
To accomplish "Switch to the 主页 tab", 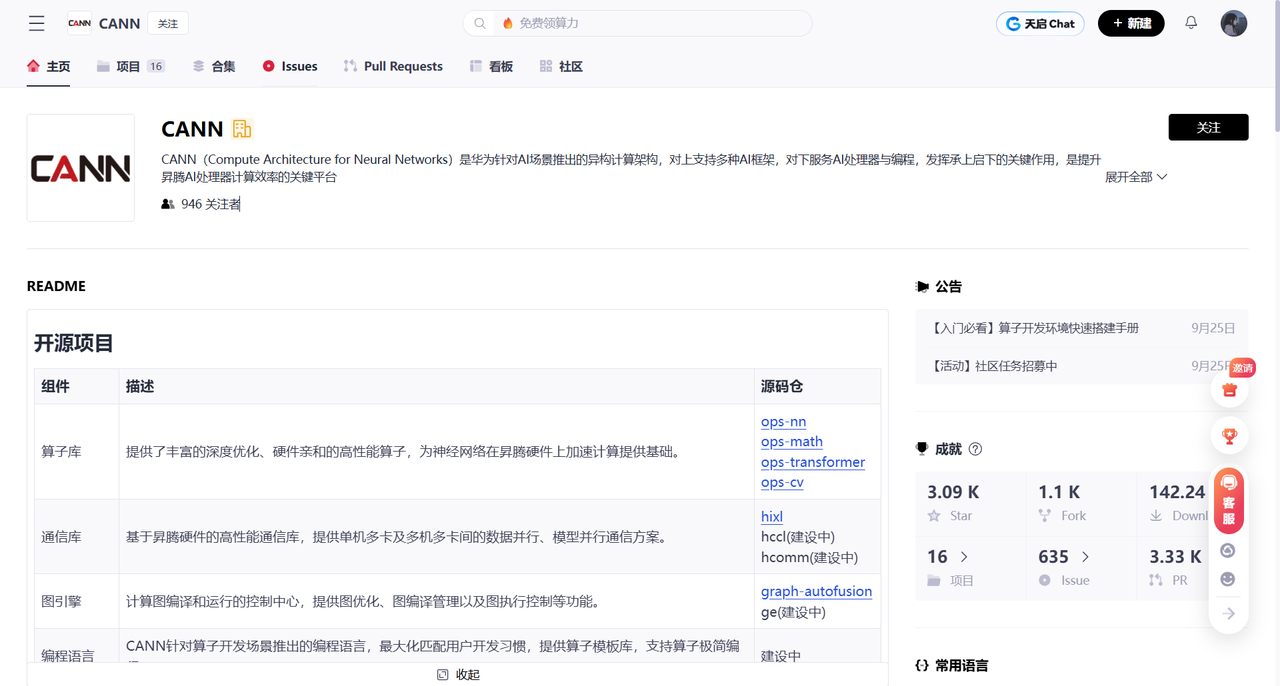I will [48, 66].
